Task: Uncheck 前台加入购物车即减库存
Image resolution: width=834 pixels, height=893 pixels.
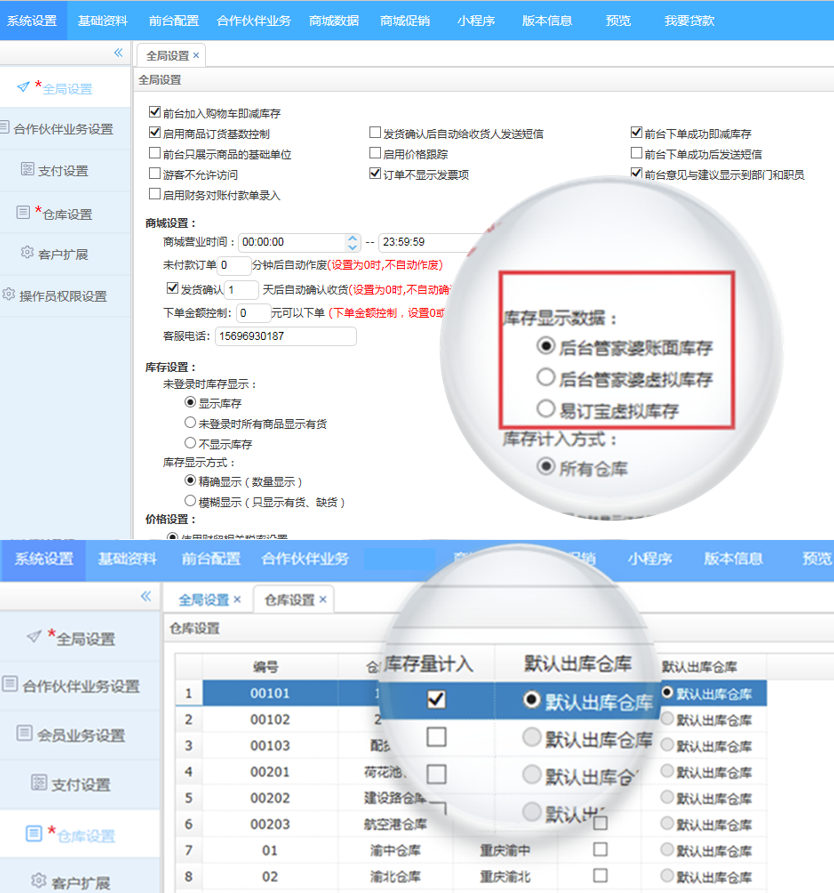Action: 154,112
